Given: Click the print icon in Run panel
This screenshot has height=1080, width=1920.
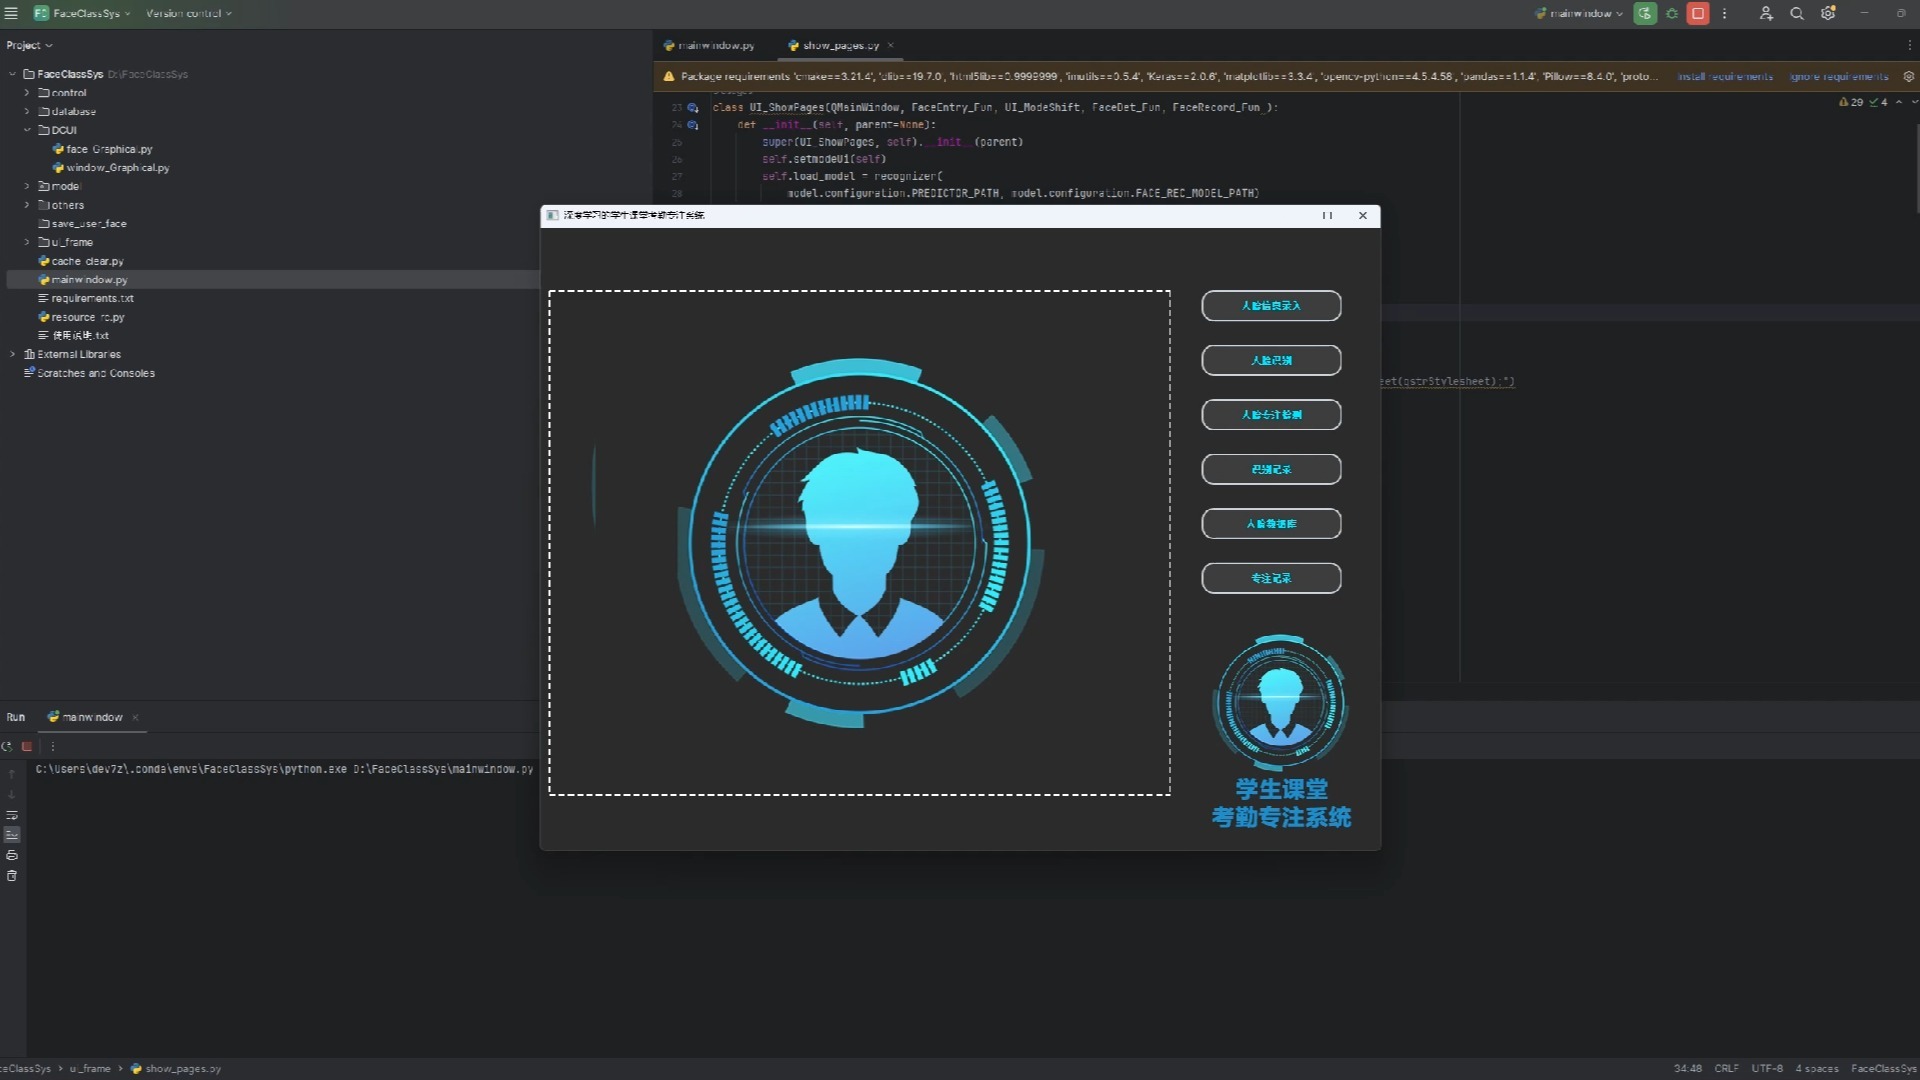Looking at the screenshot, I should pos(12,855).
